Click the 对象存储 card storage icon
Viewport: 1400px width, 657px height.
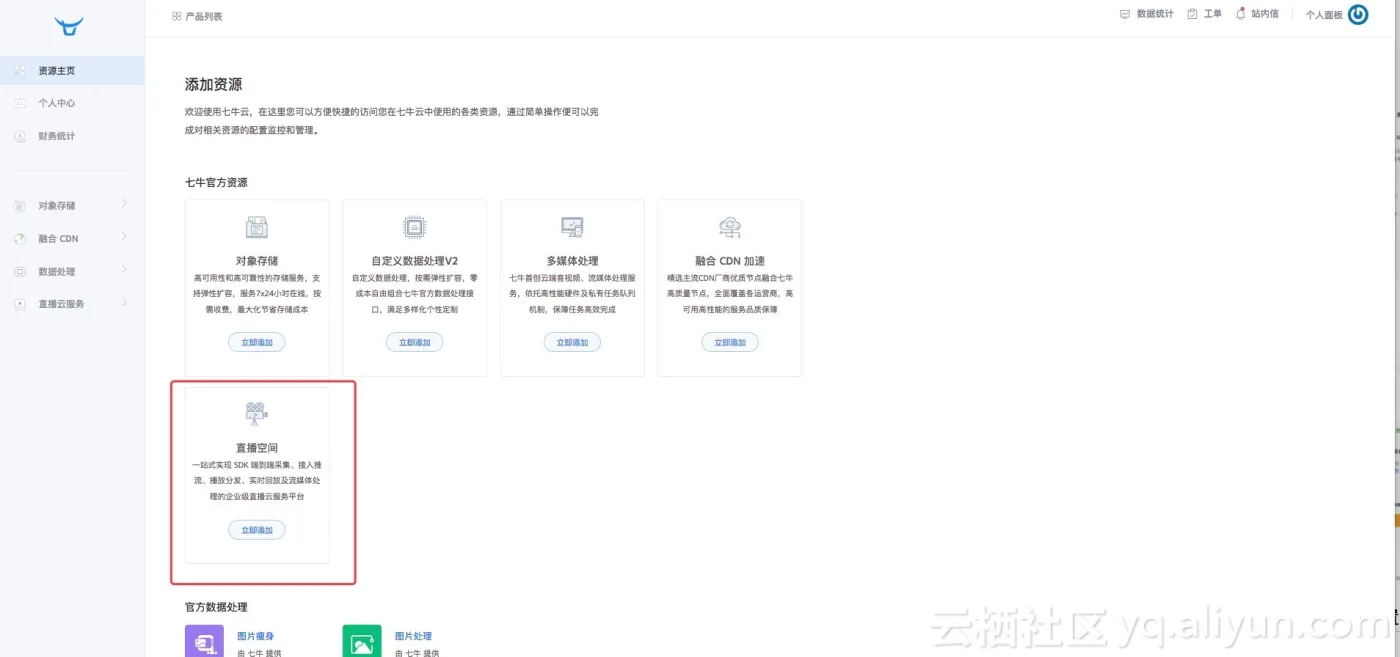tap(257, 227)
